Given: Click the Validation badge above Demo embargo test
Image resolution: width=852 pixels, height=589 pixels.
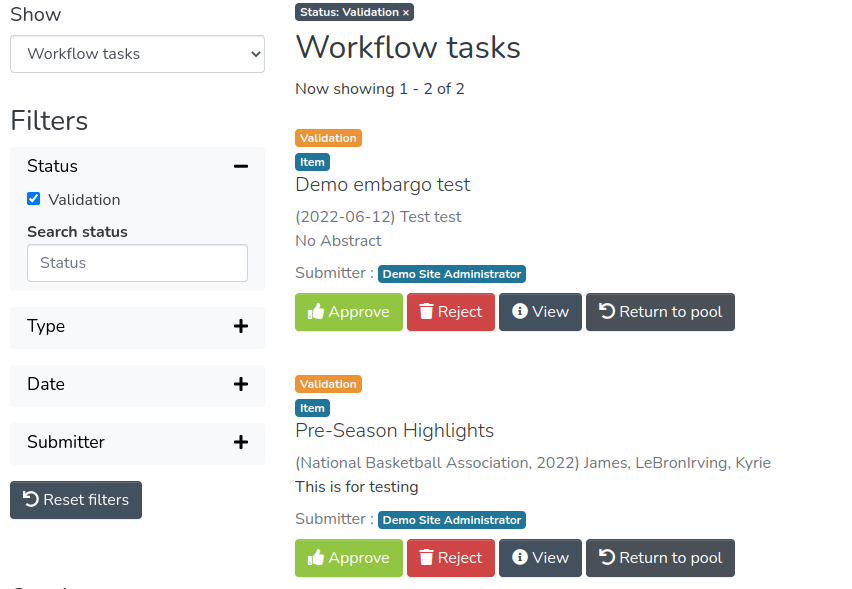Looking at the screenshot, I should (328, 138).
